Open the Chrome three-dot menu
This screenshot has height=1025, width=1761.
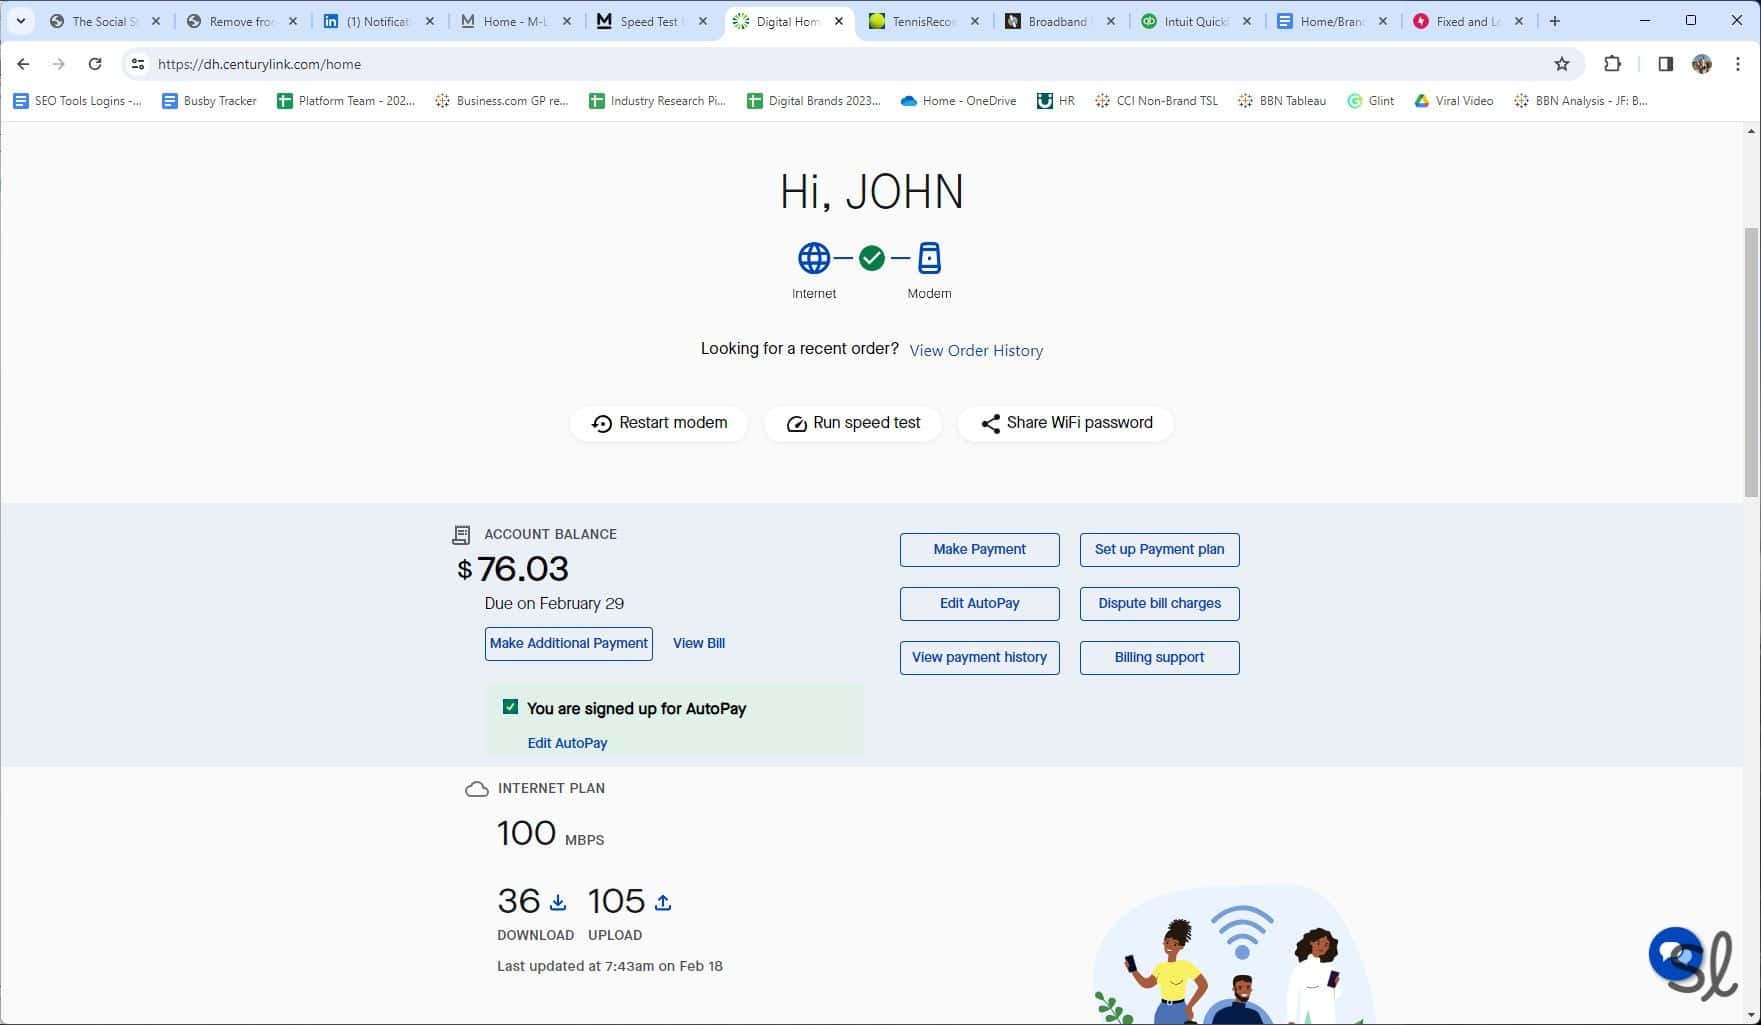[1738, 64]
